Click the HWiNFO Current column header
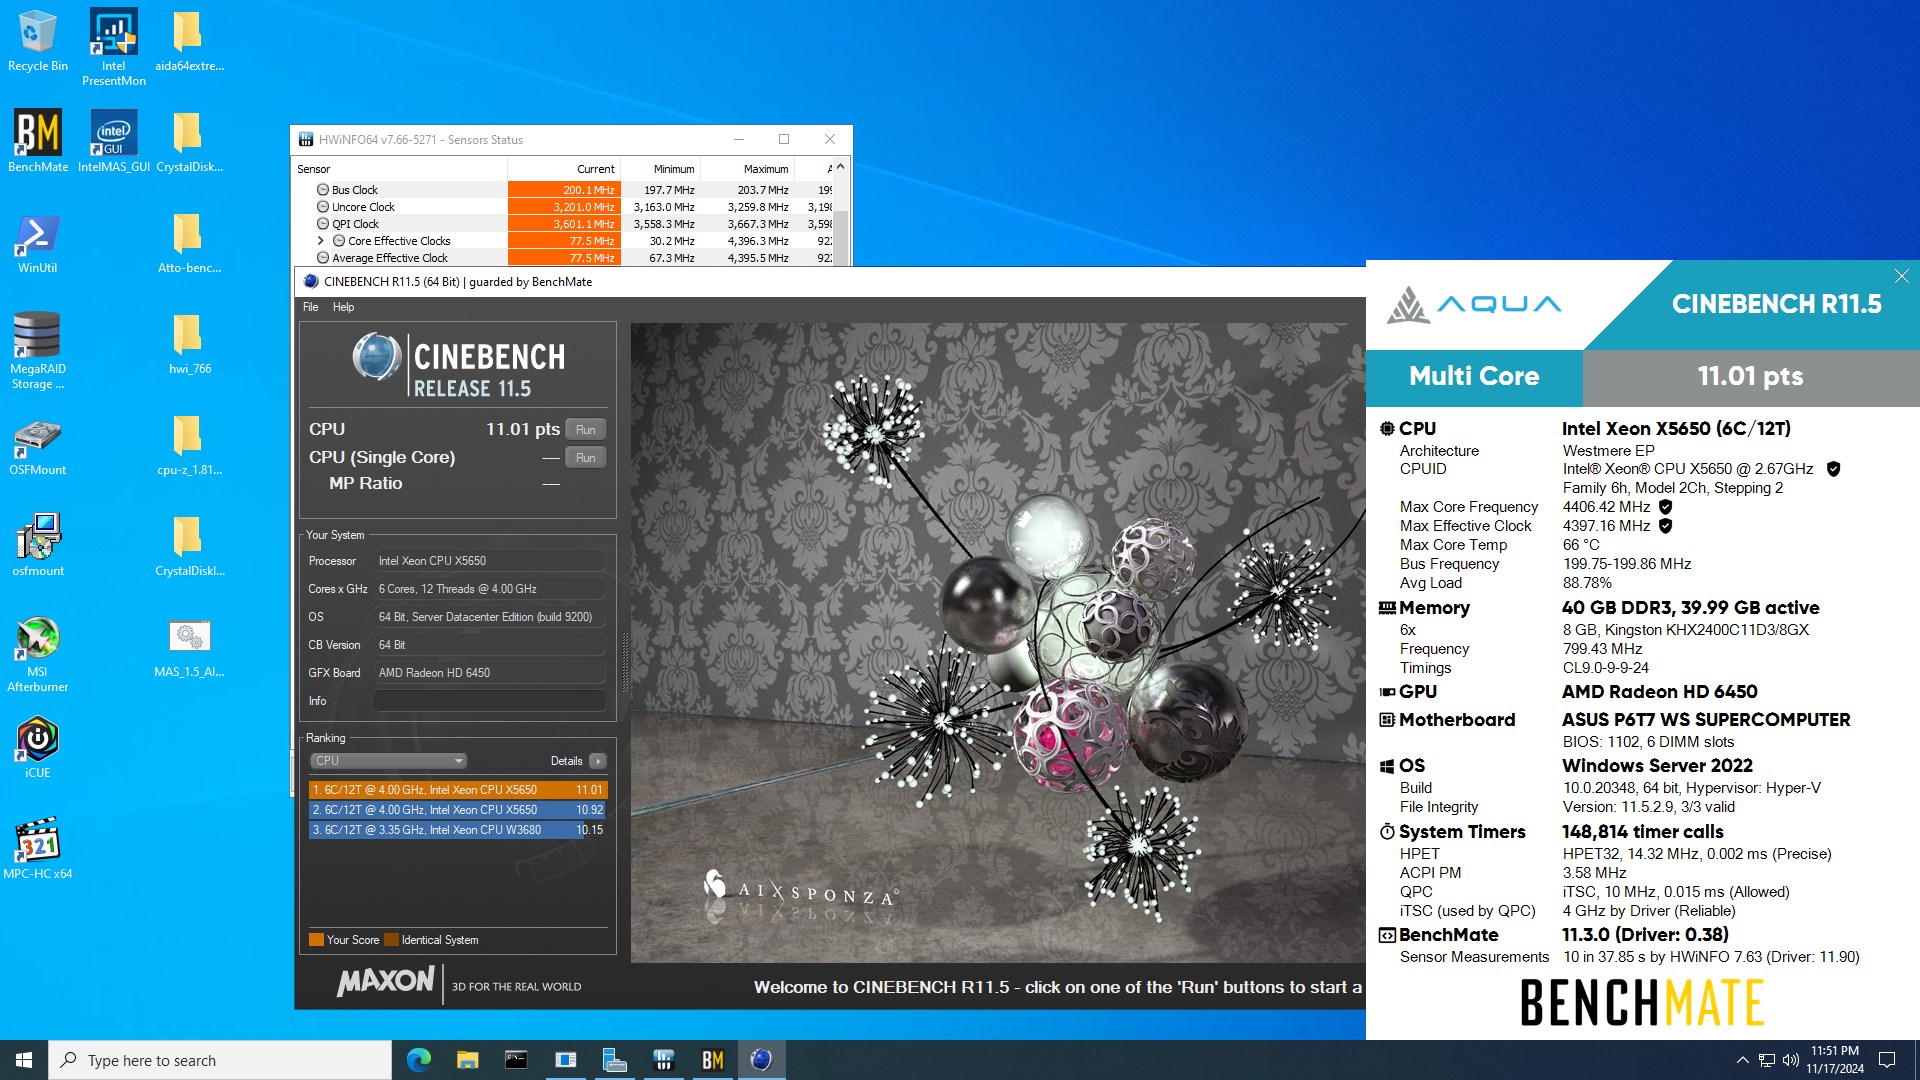Image resolution: width=1920 pixels, height=1080 pixels. [564, 169]
